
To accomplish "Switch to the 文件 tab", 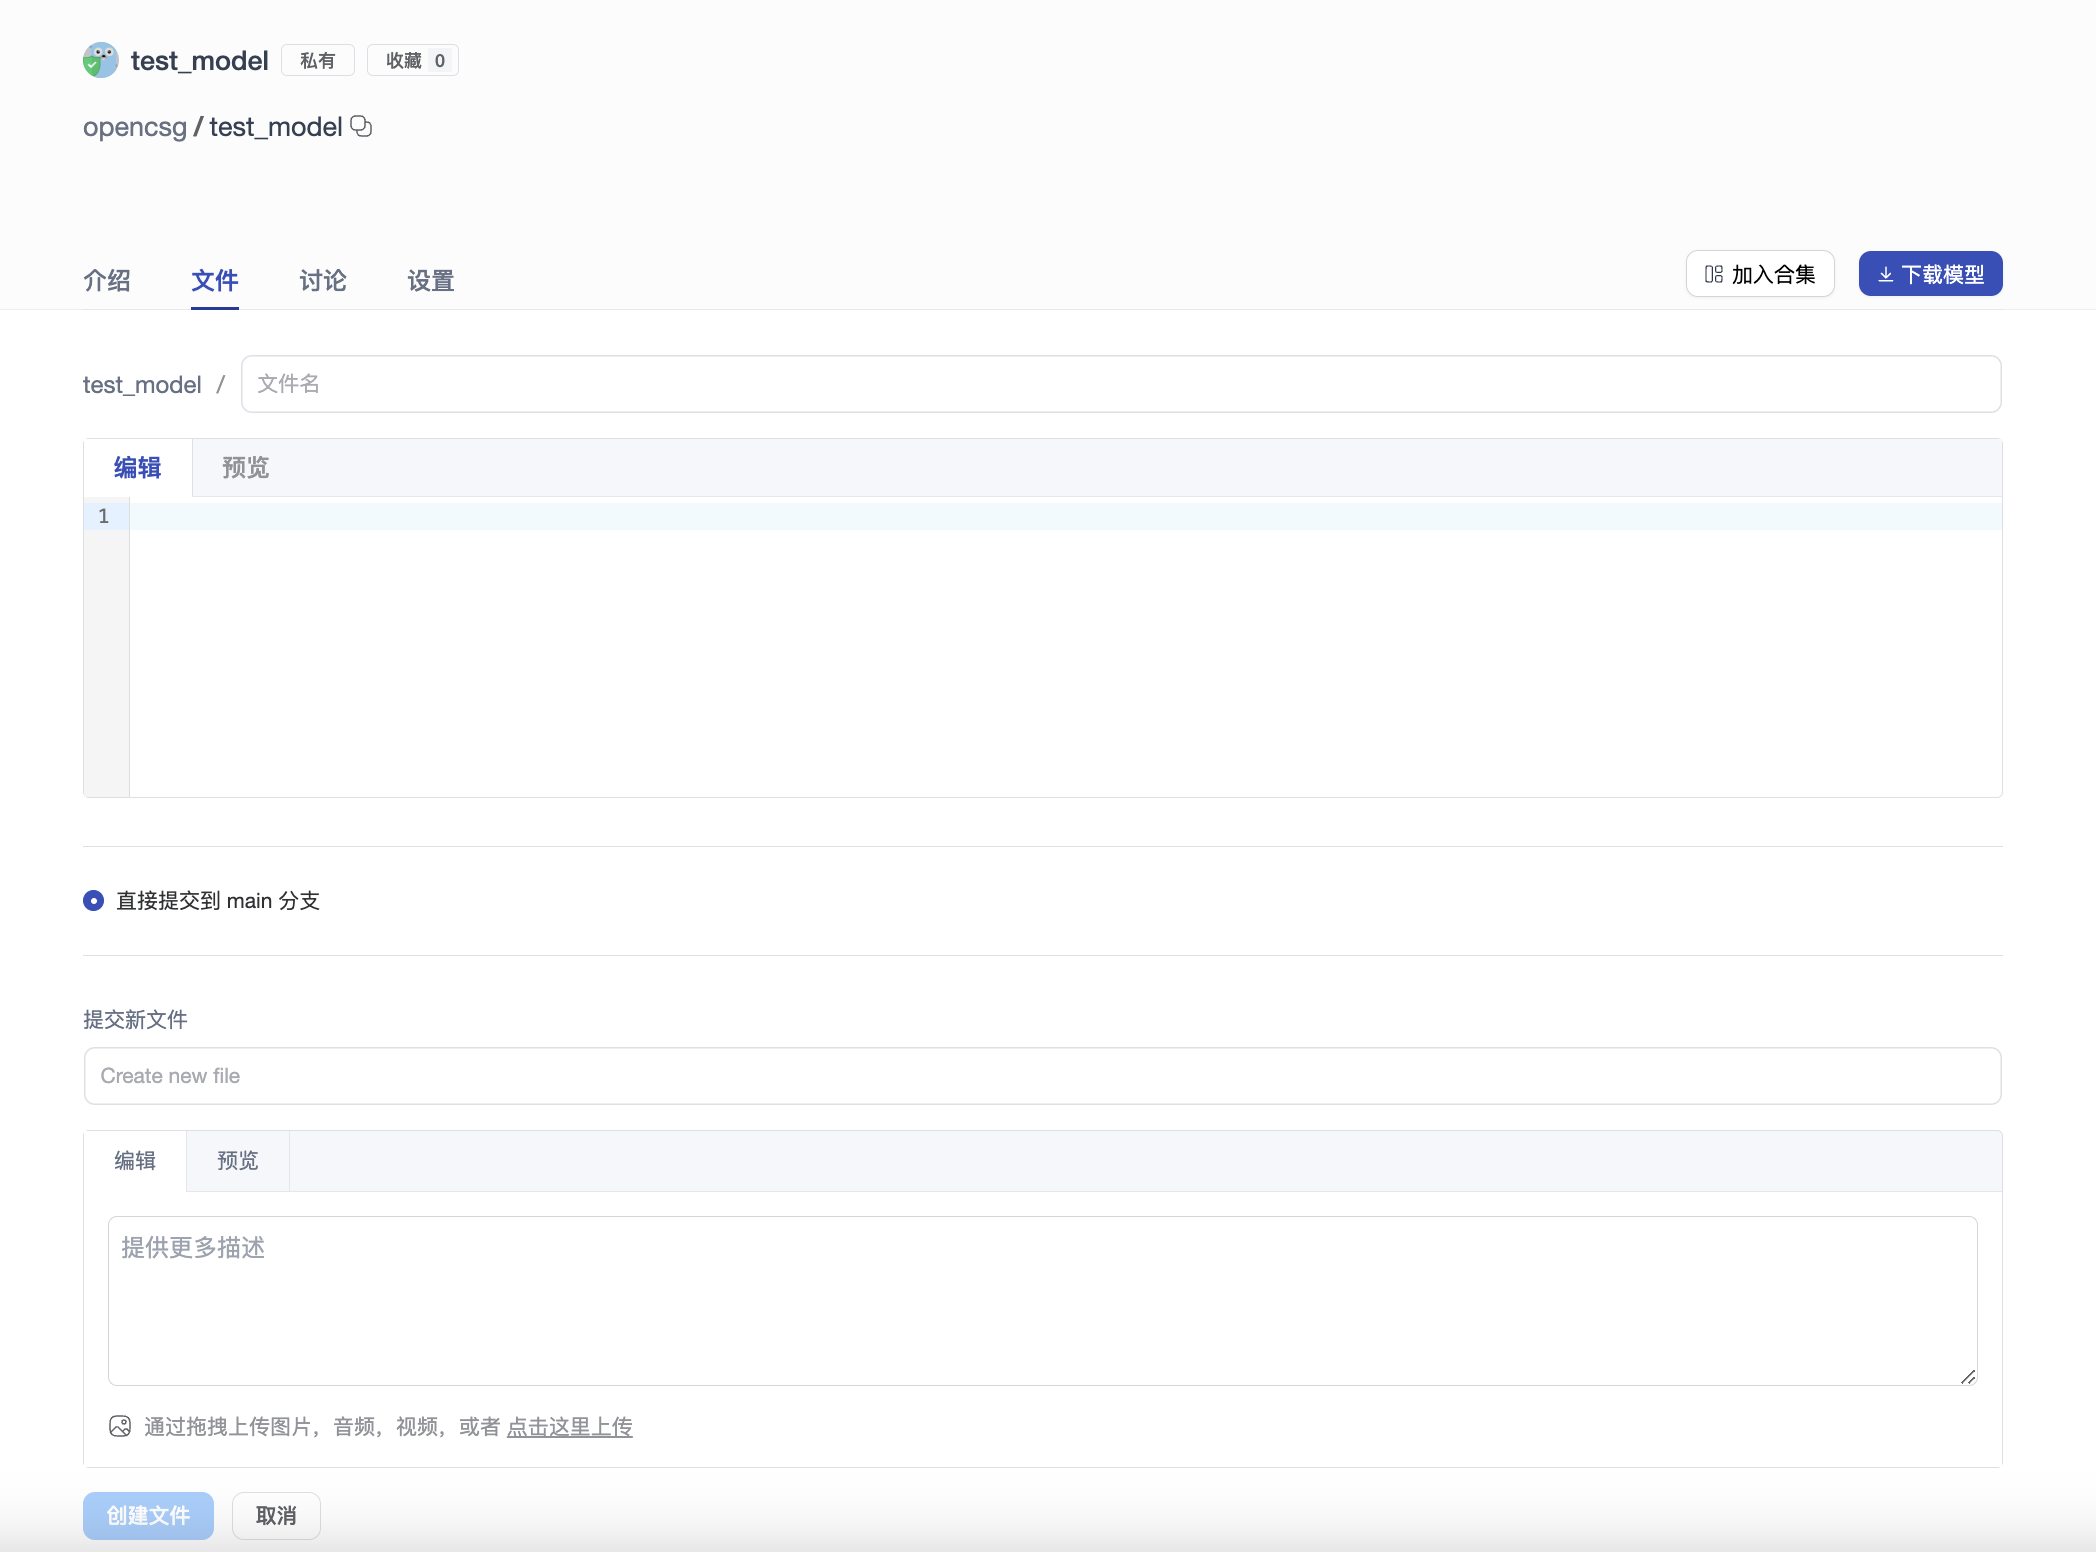I will pos(214,281).
